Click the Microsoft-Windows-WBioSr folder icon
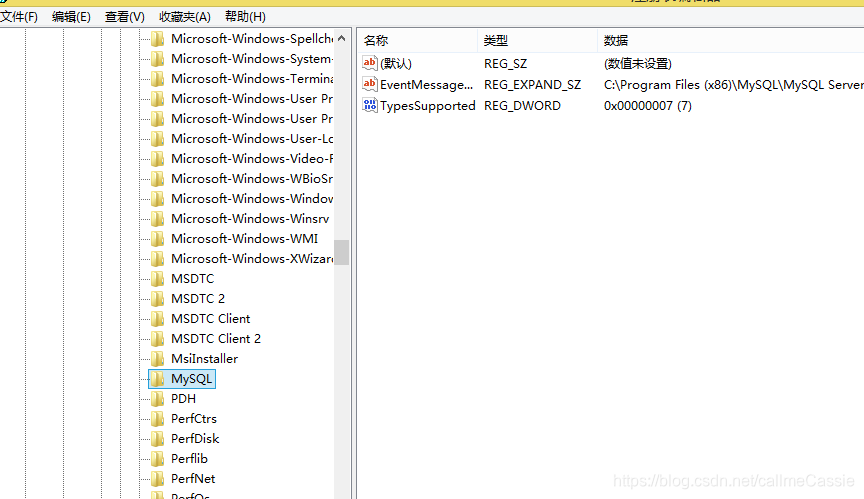Image resolution: width=864 pixels, height=499 pixels. click(158, 179)
